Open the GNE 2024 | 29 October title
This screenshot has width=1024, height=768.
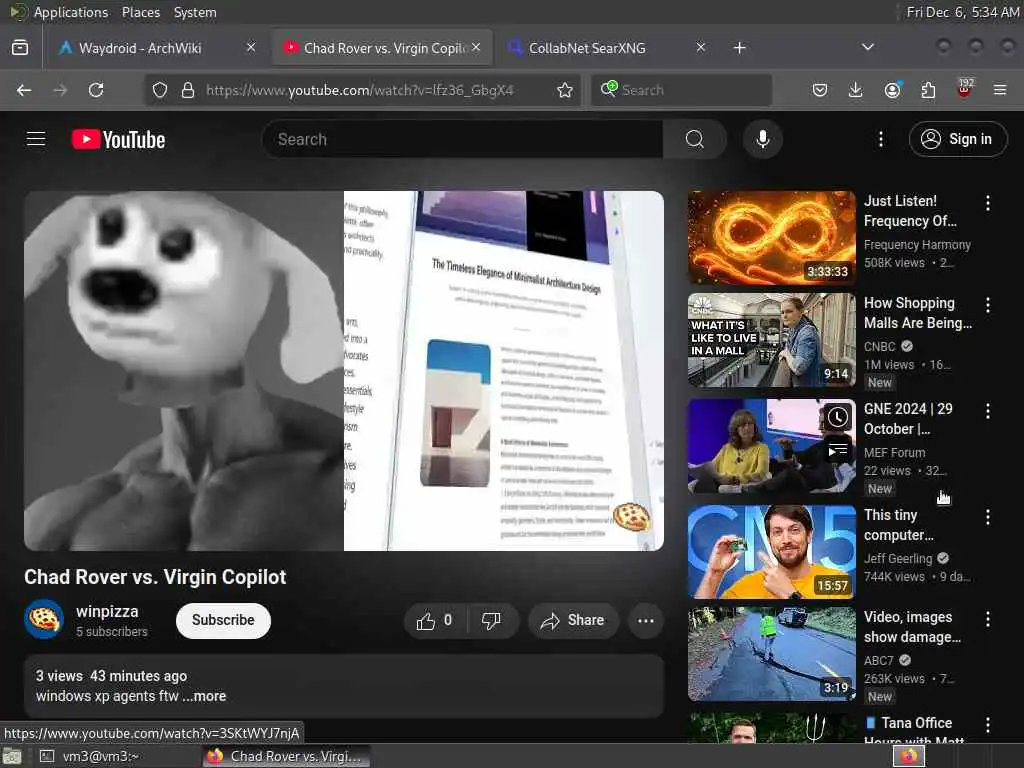pos(908,419)
